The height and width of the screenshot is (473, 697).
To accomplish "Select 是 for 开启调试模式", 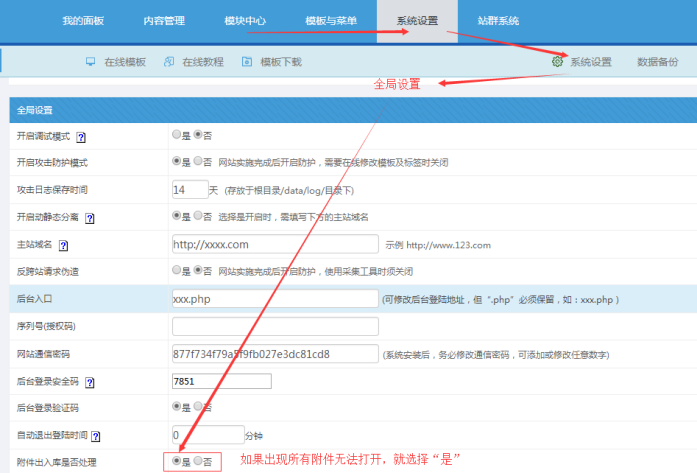I will (177, 134).
